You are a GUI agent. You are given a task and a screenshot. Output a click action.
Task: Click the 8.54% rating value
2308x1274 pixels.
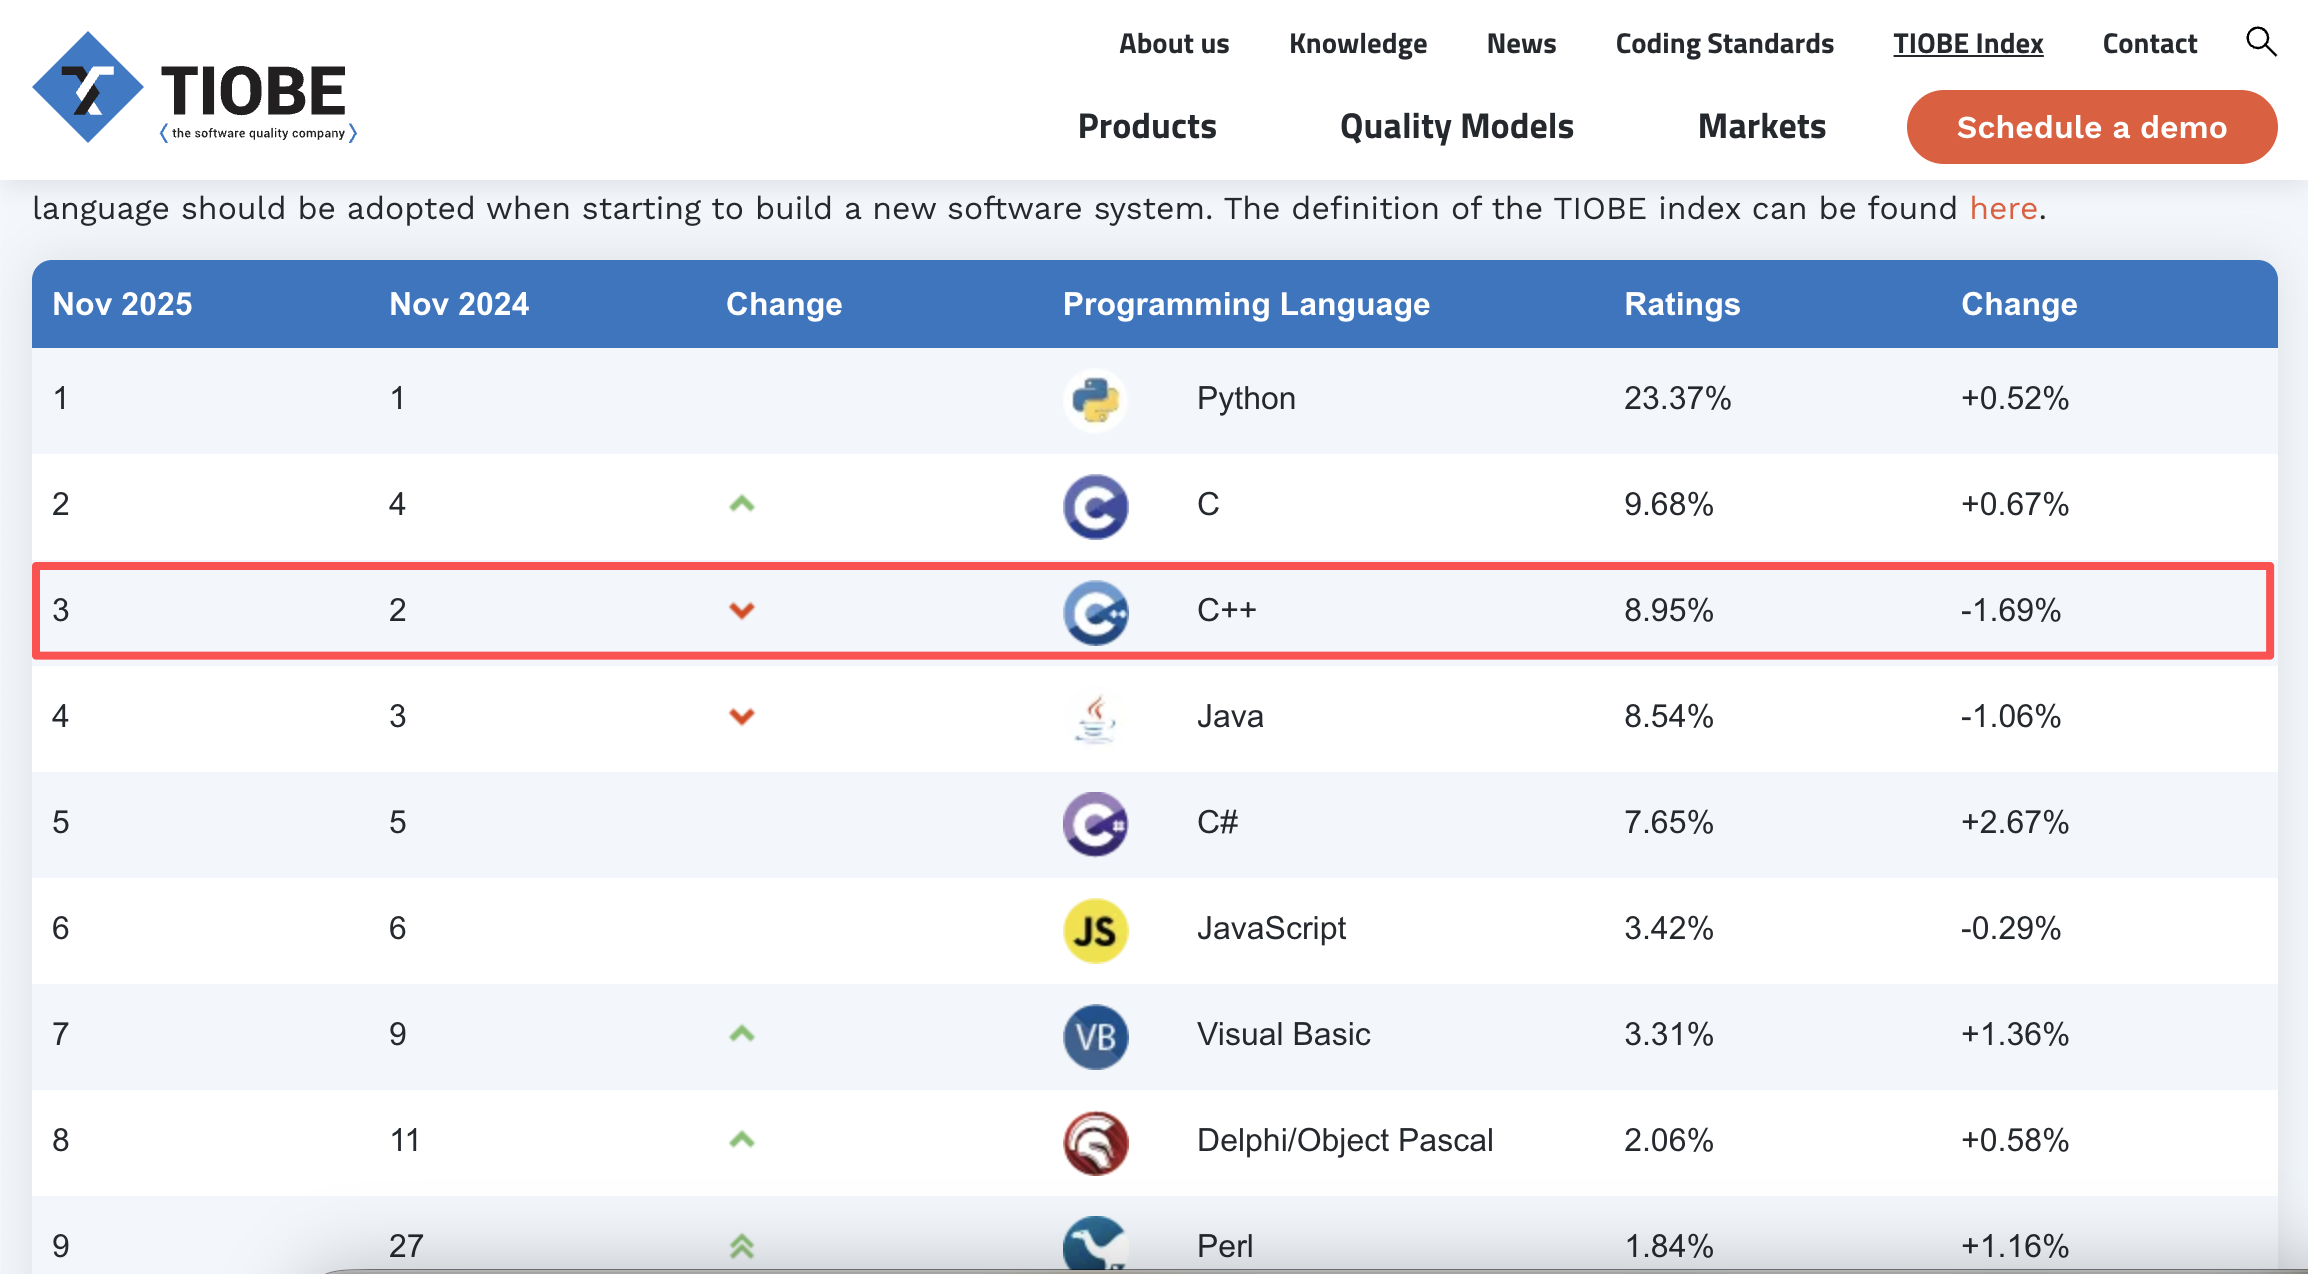pos(1669,716)
